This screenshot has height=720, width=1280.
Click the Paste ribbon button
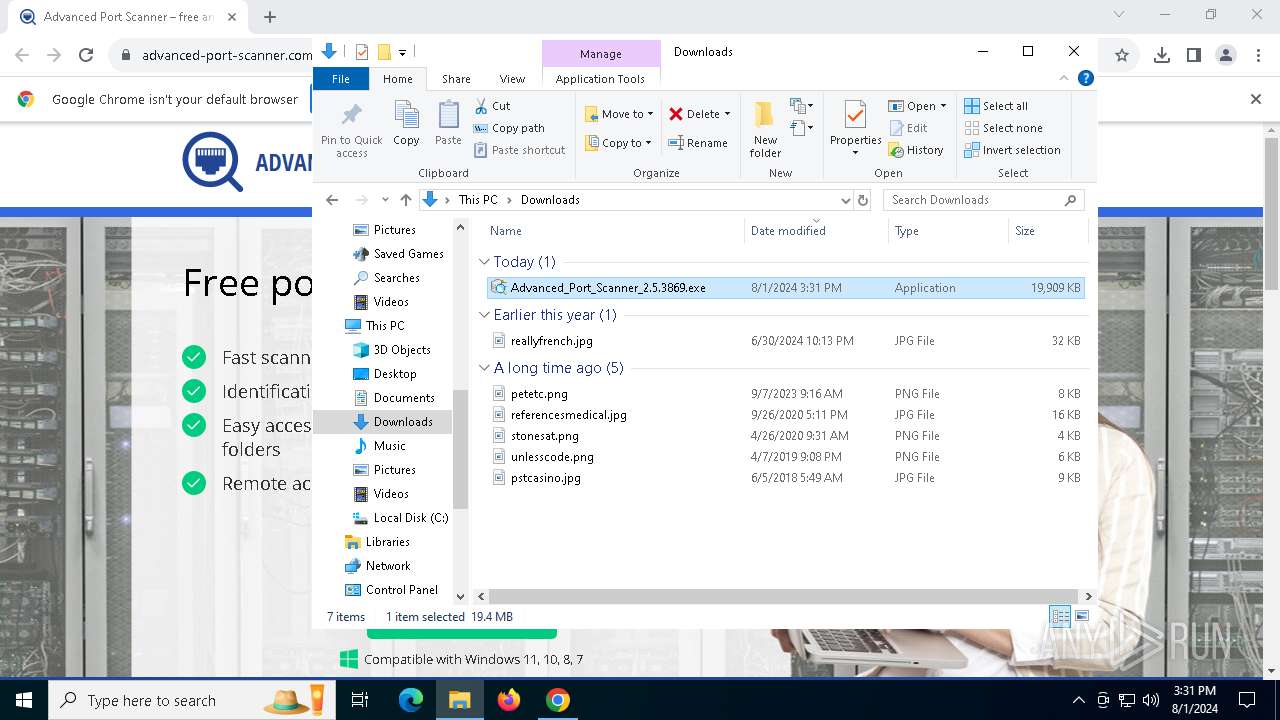448,124
